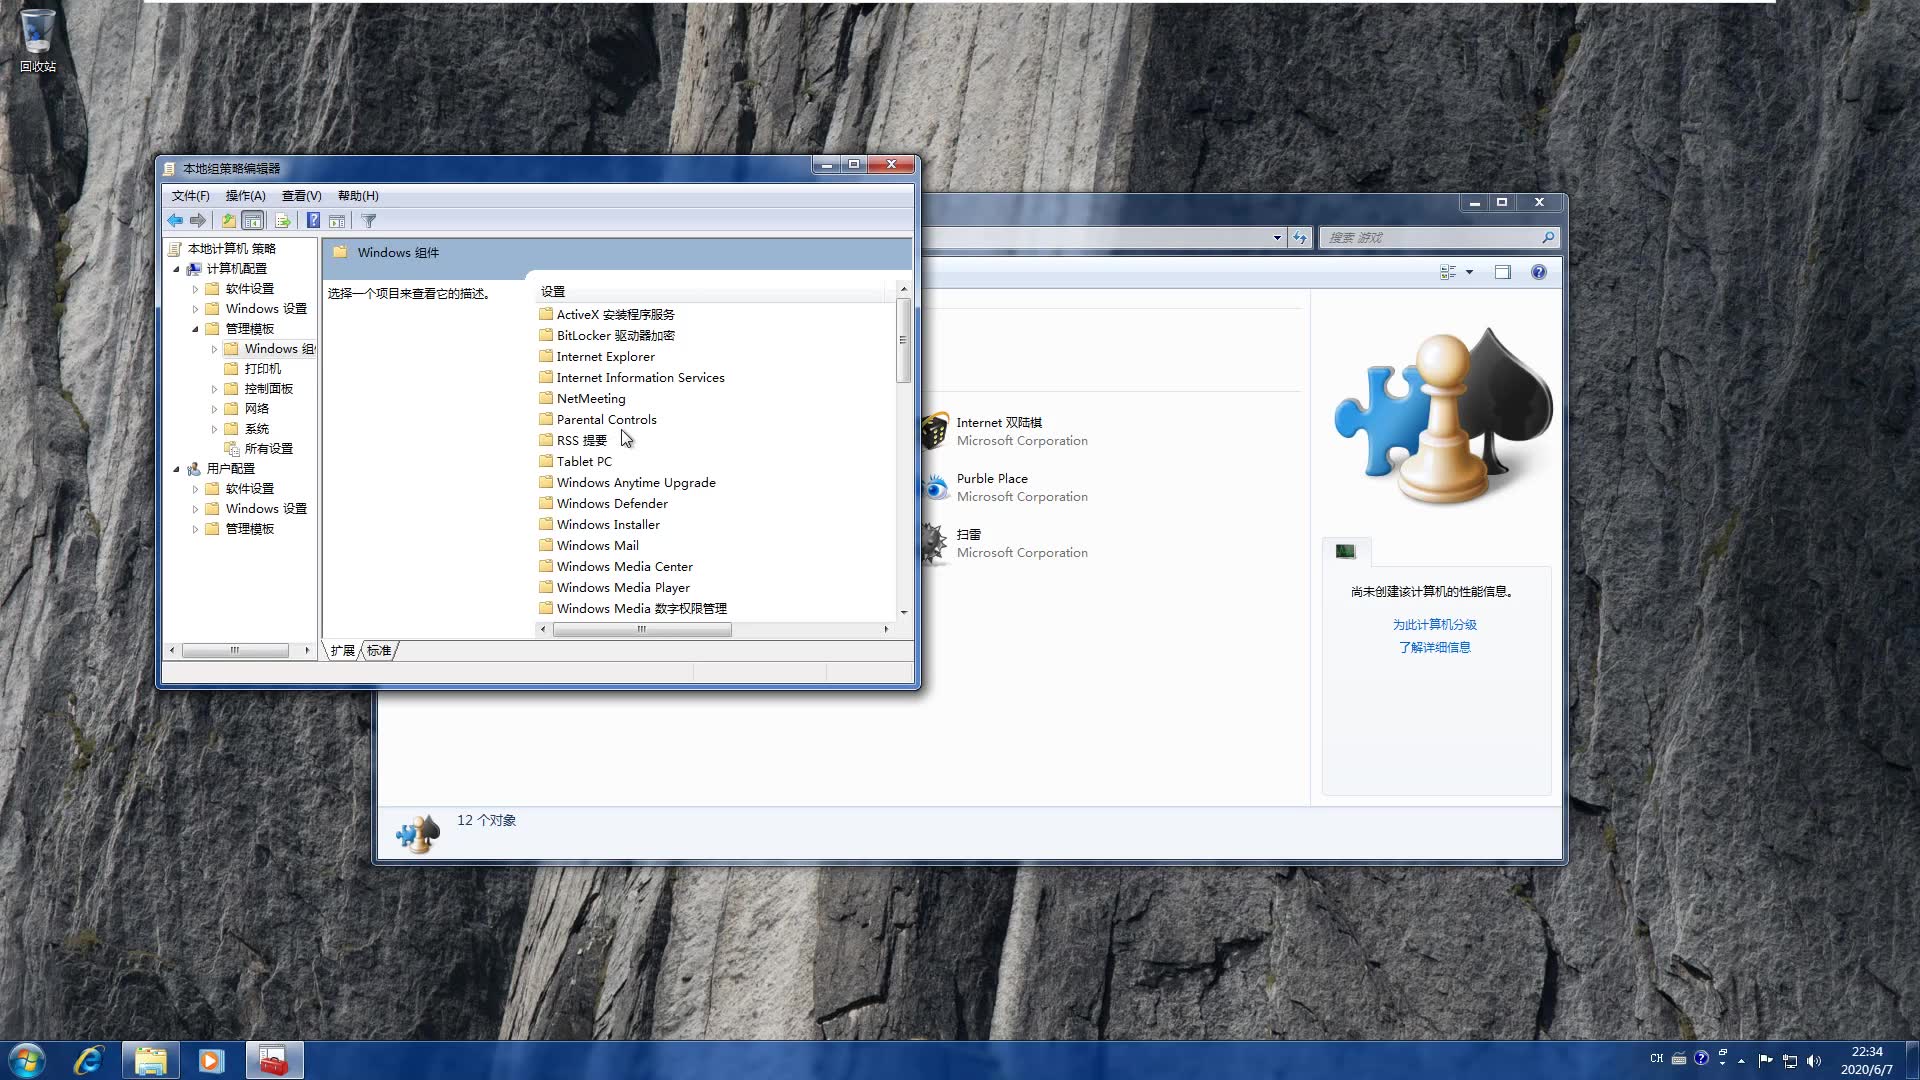The image size is (1920, 1080).
Task: Switch to the 标准 tab
Action: (378, 650)
